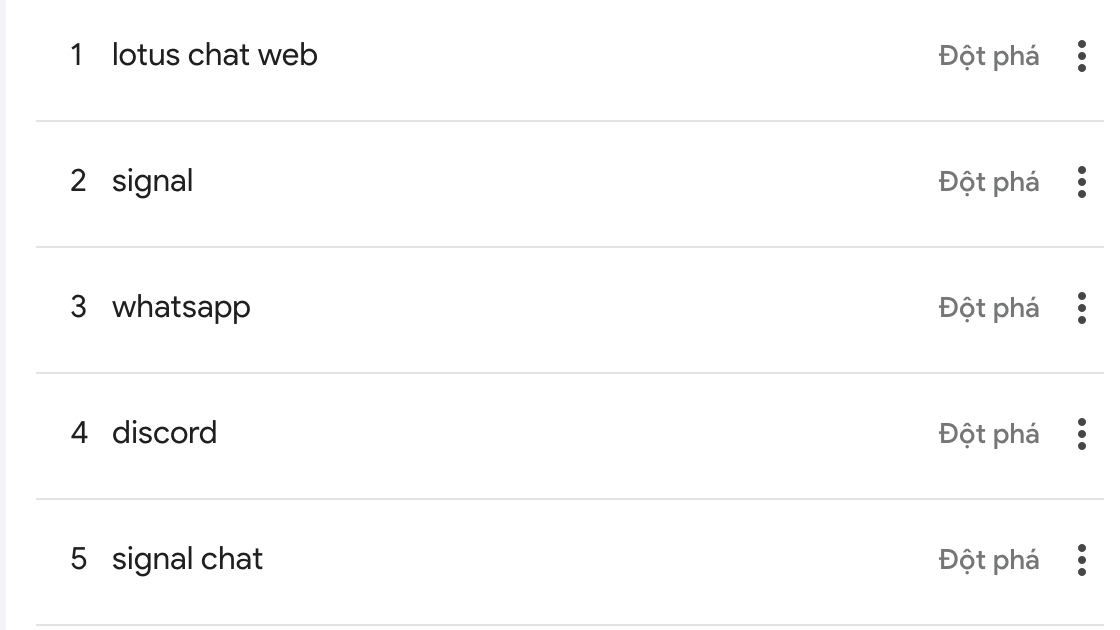Select the 'Đột phá' value in whatsapp row

(x=988, y=308)
